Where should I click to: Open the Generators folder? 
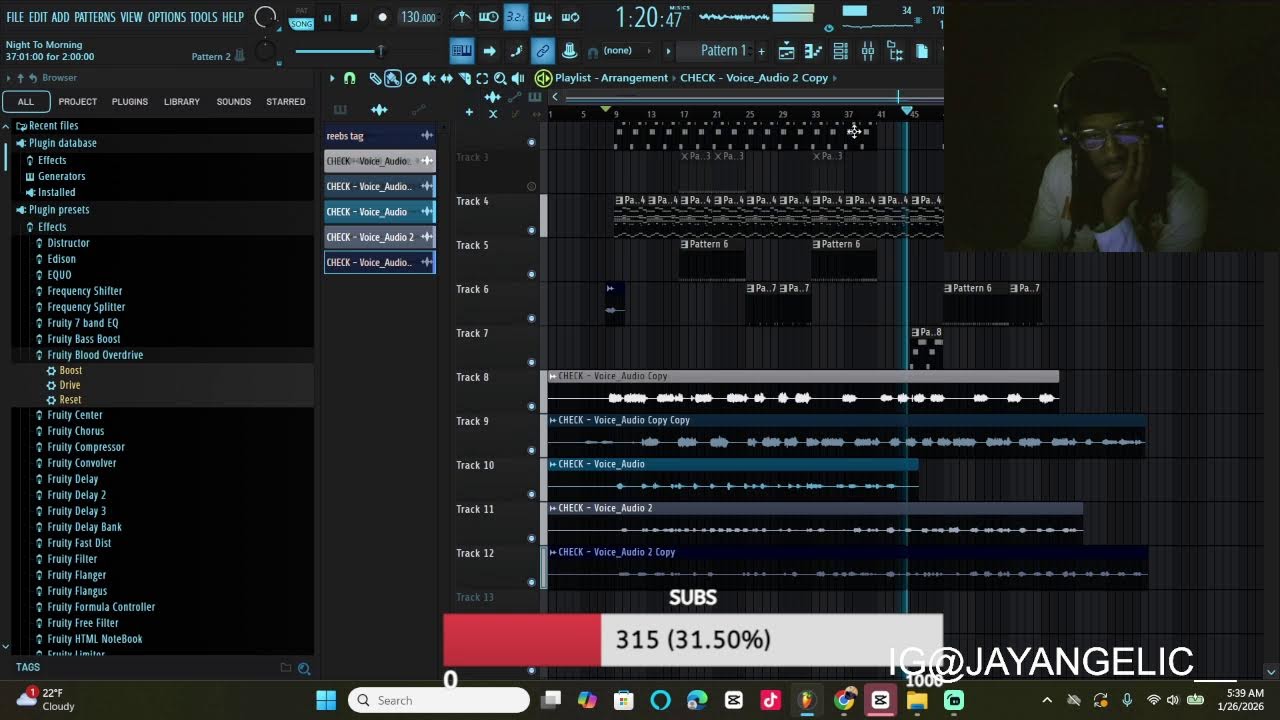point(61,176)
